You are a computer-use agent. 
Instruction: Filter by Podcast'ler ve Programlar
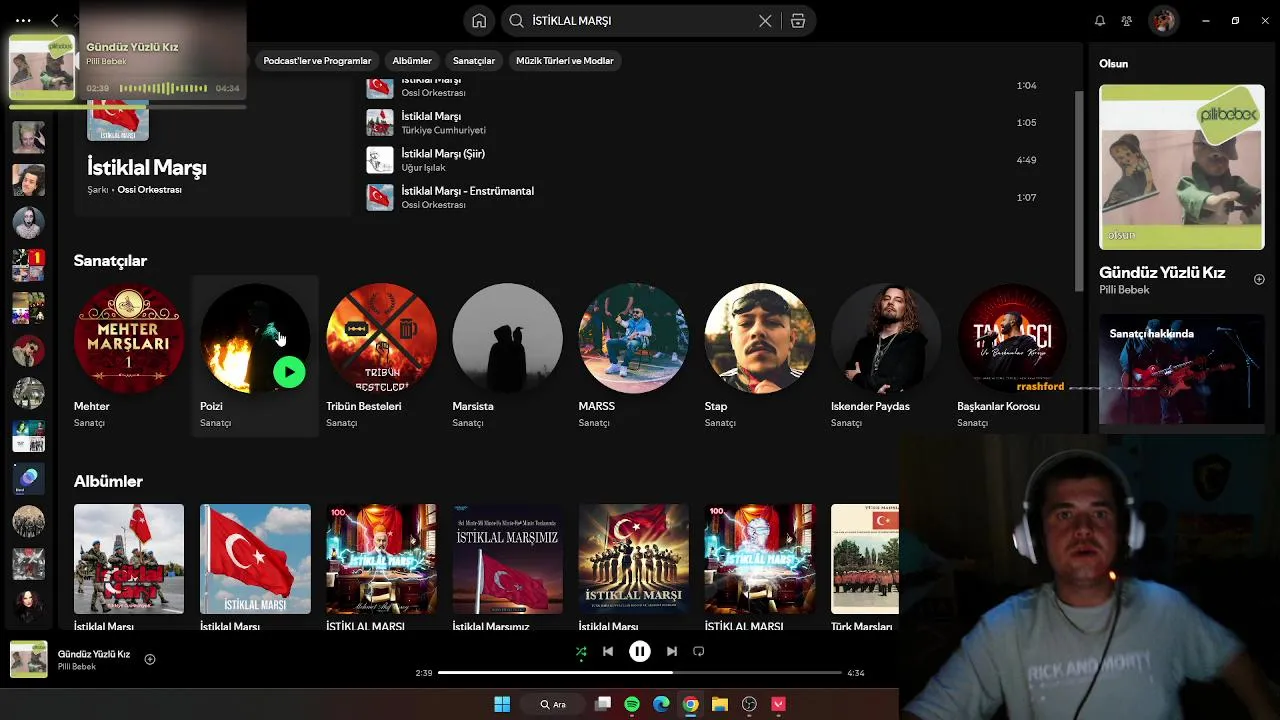(317, 61)
